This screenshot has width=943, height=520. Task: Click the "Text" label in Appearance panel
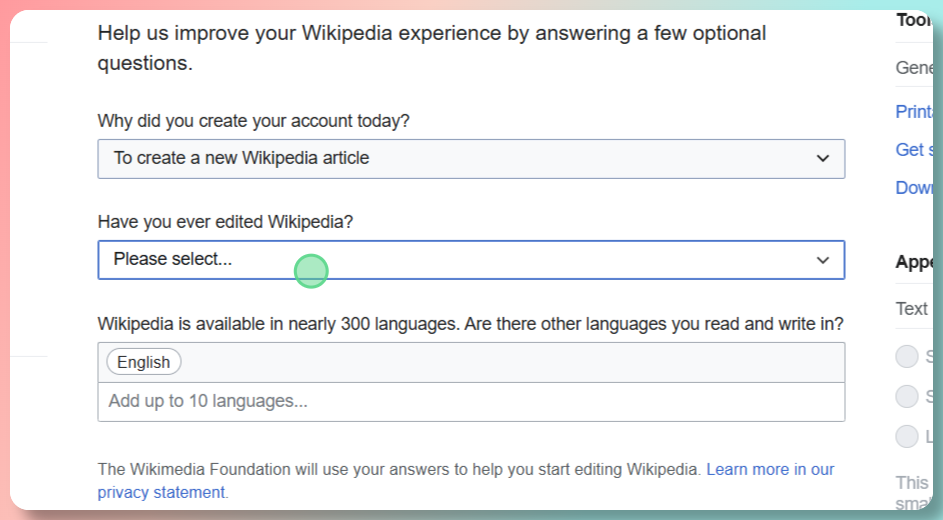click(x=912, y=308)
